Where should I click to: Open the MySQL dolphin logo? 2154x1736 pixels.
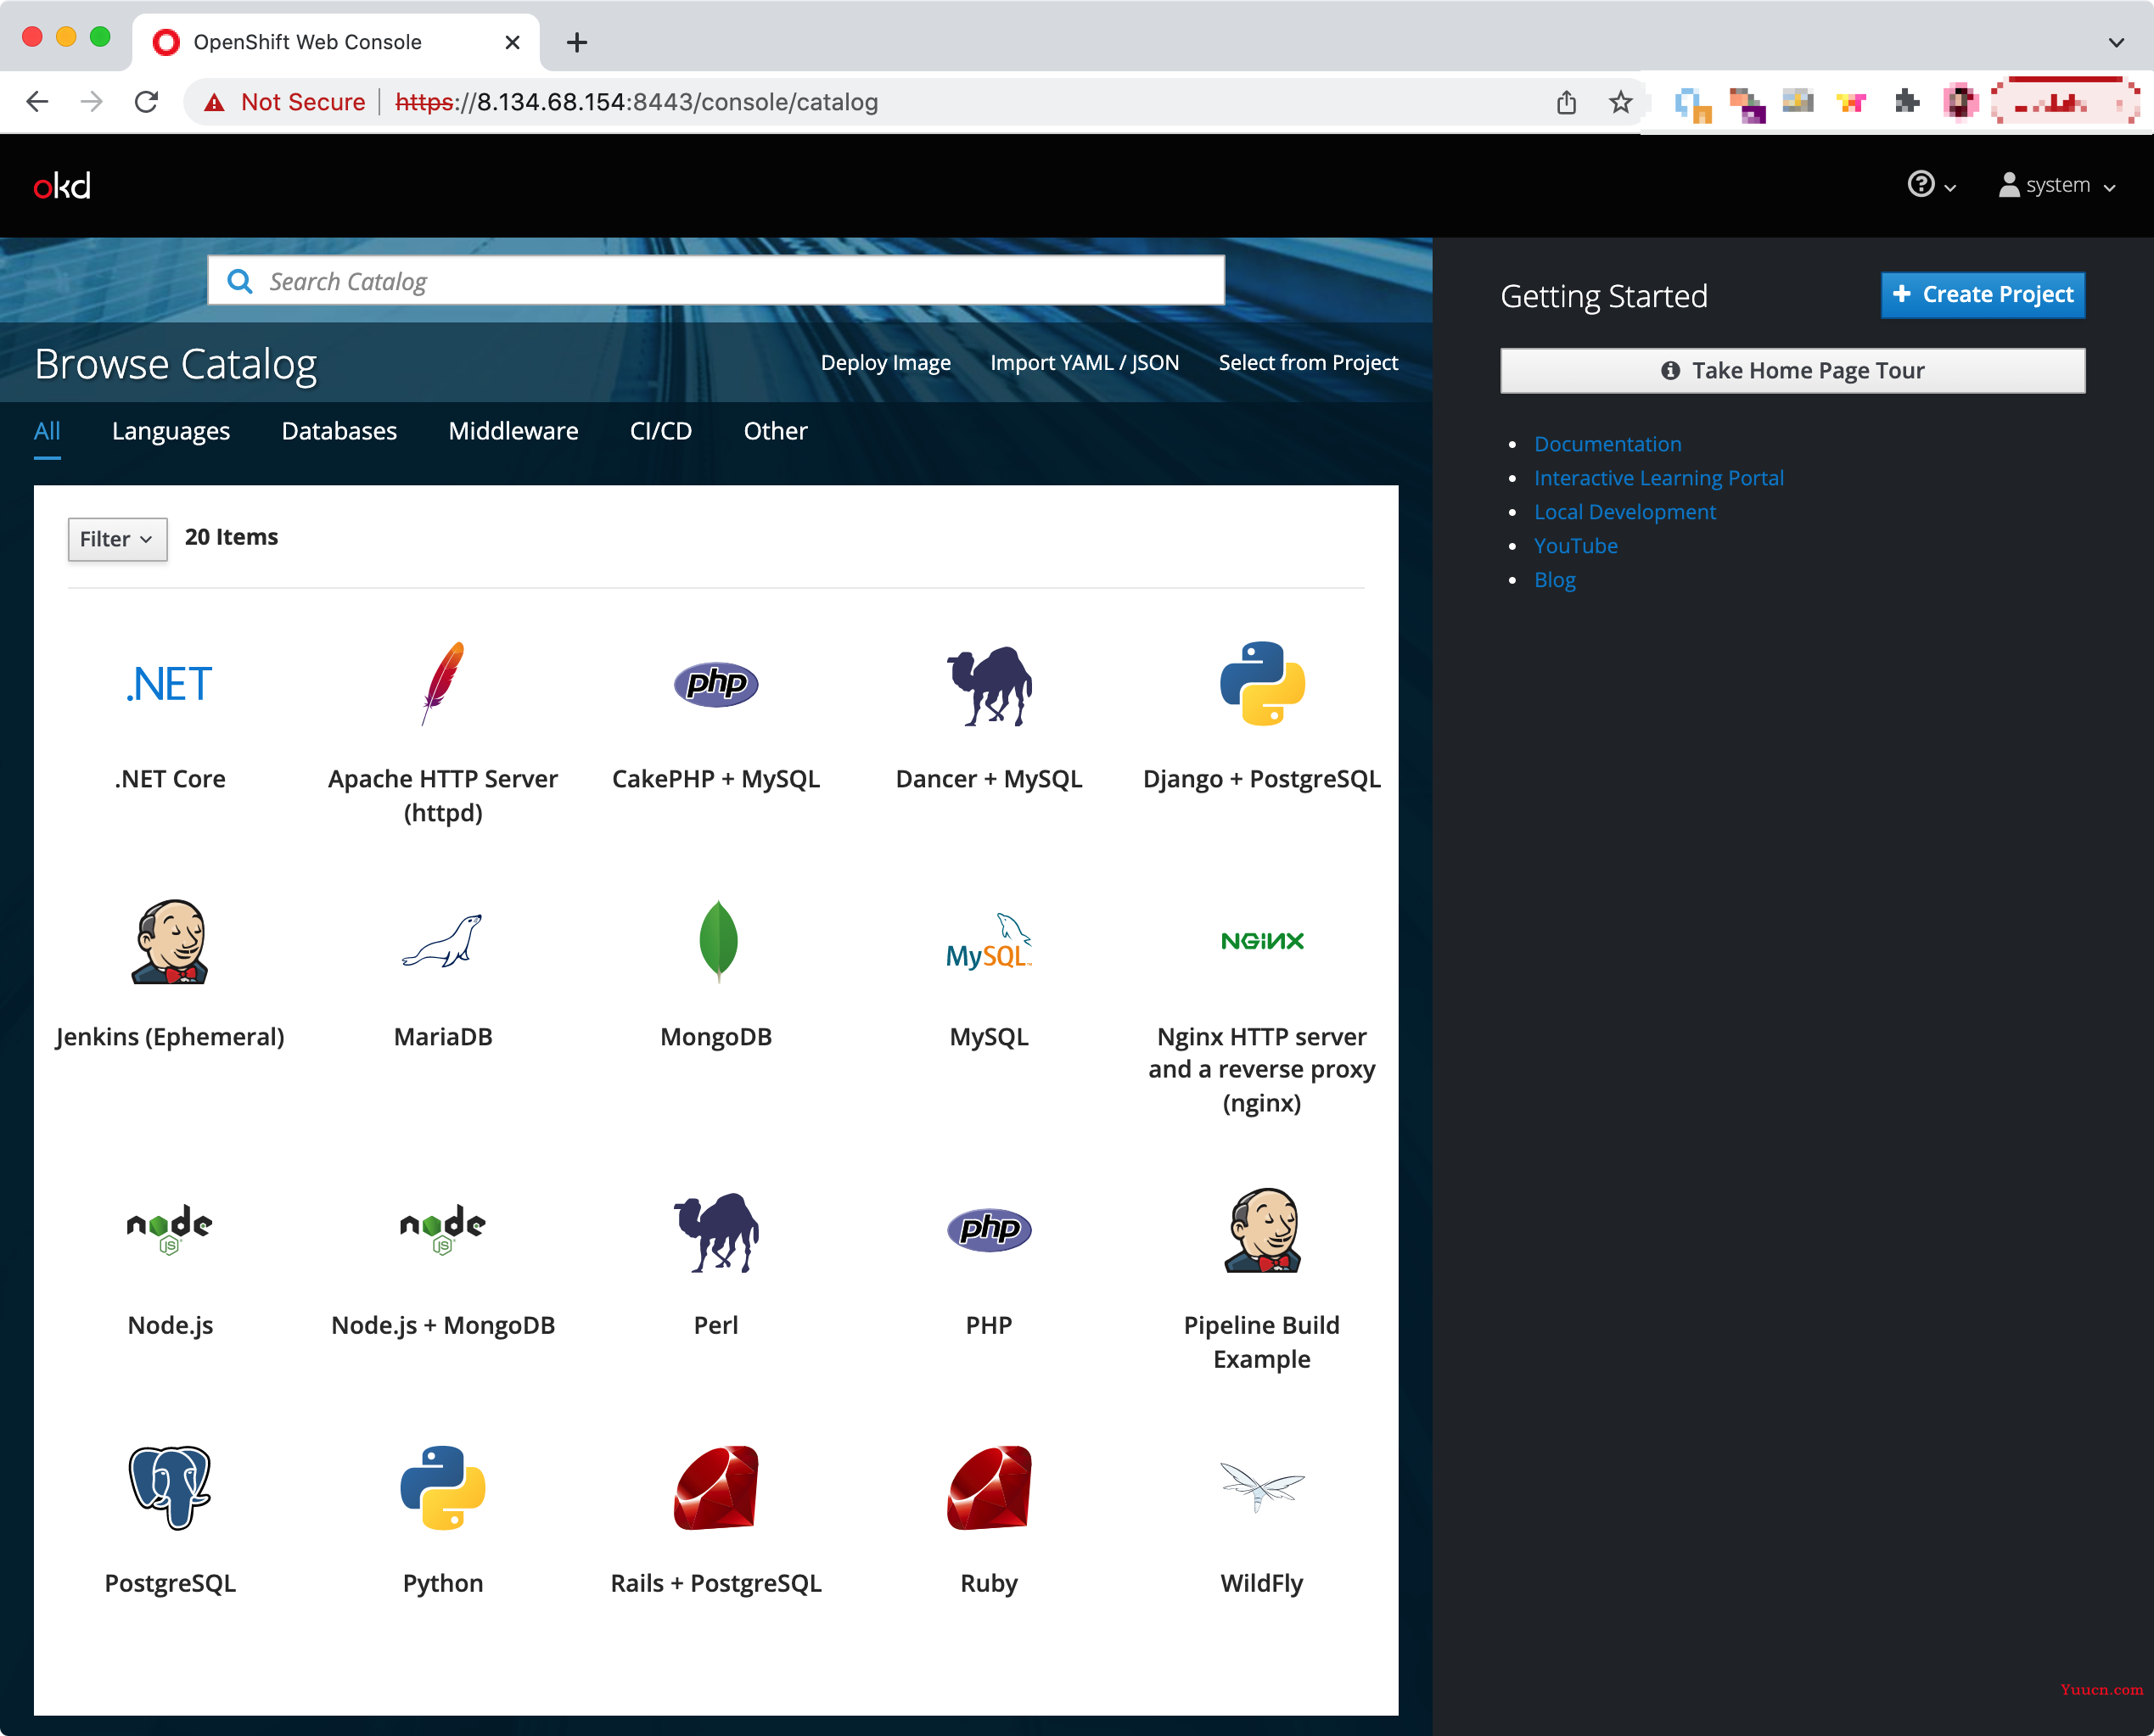click(989, 941)
